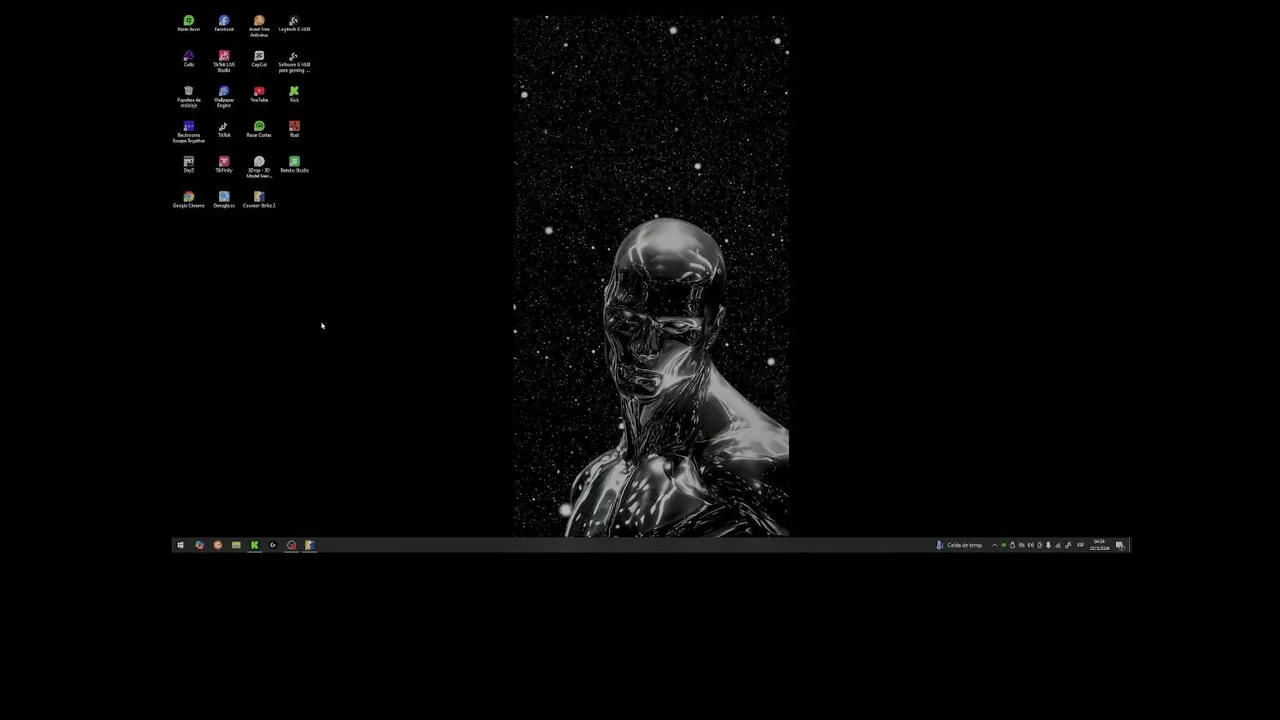Launch Wallpaper Engine desktop shortcut
This screenshot has height=720, width=1280.
tap(224, 96)
